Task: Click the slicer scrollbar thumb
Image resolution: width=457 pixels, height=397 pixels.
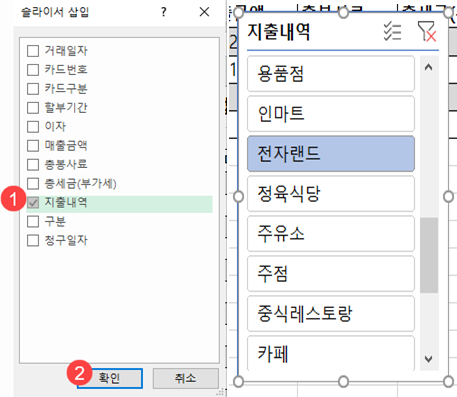Action: pyautogui.click(x=429, y=255)
